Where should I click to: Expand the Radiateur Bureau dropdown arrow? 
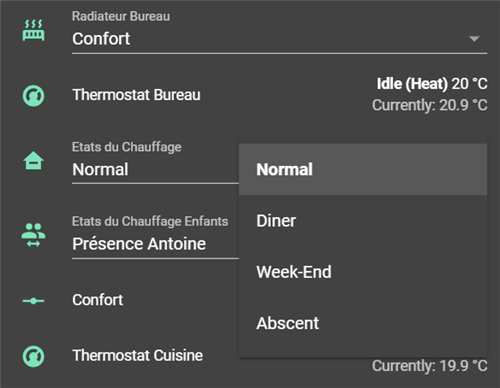(x=474, y=39)
